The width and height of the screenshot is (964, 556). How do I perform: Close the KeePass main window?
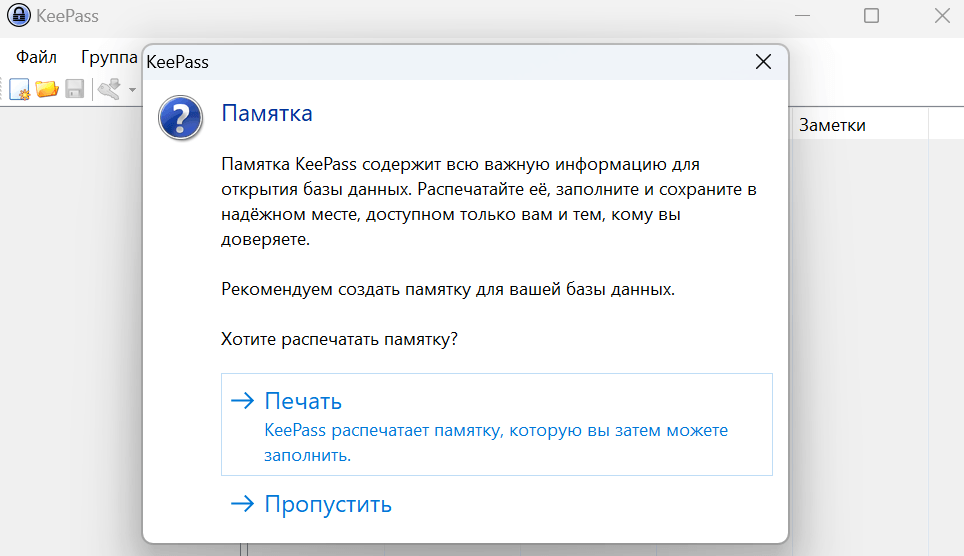pyautogui.click(x=942, y=15)
